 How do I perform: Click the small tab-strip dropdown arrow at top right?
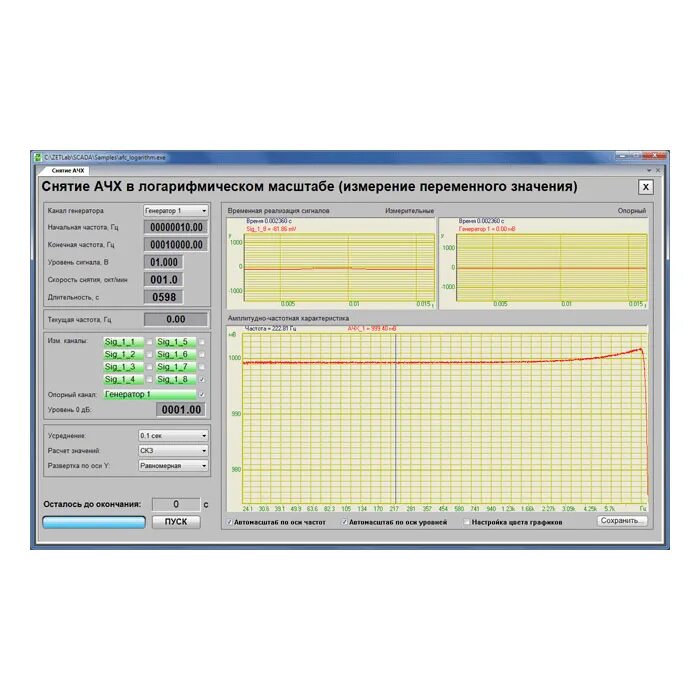[x=649, y=171]
